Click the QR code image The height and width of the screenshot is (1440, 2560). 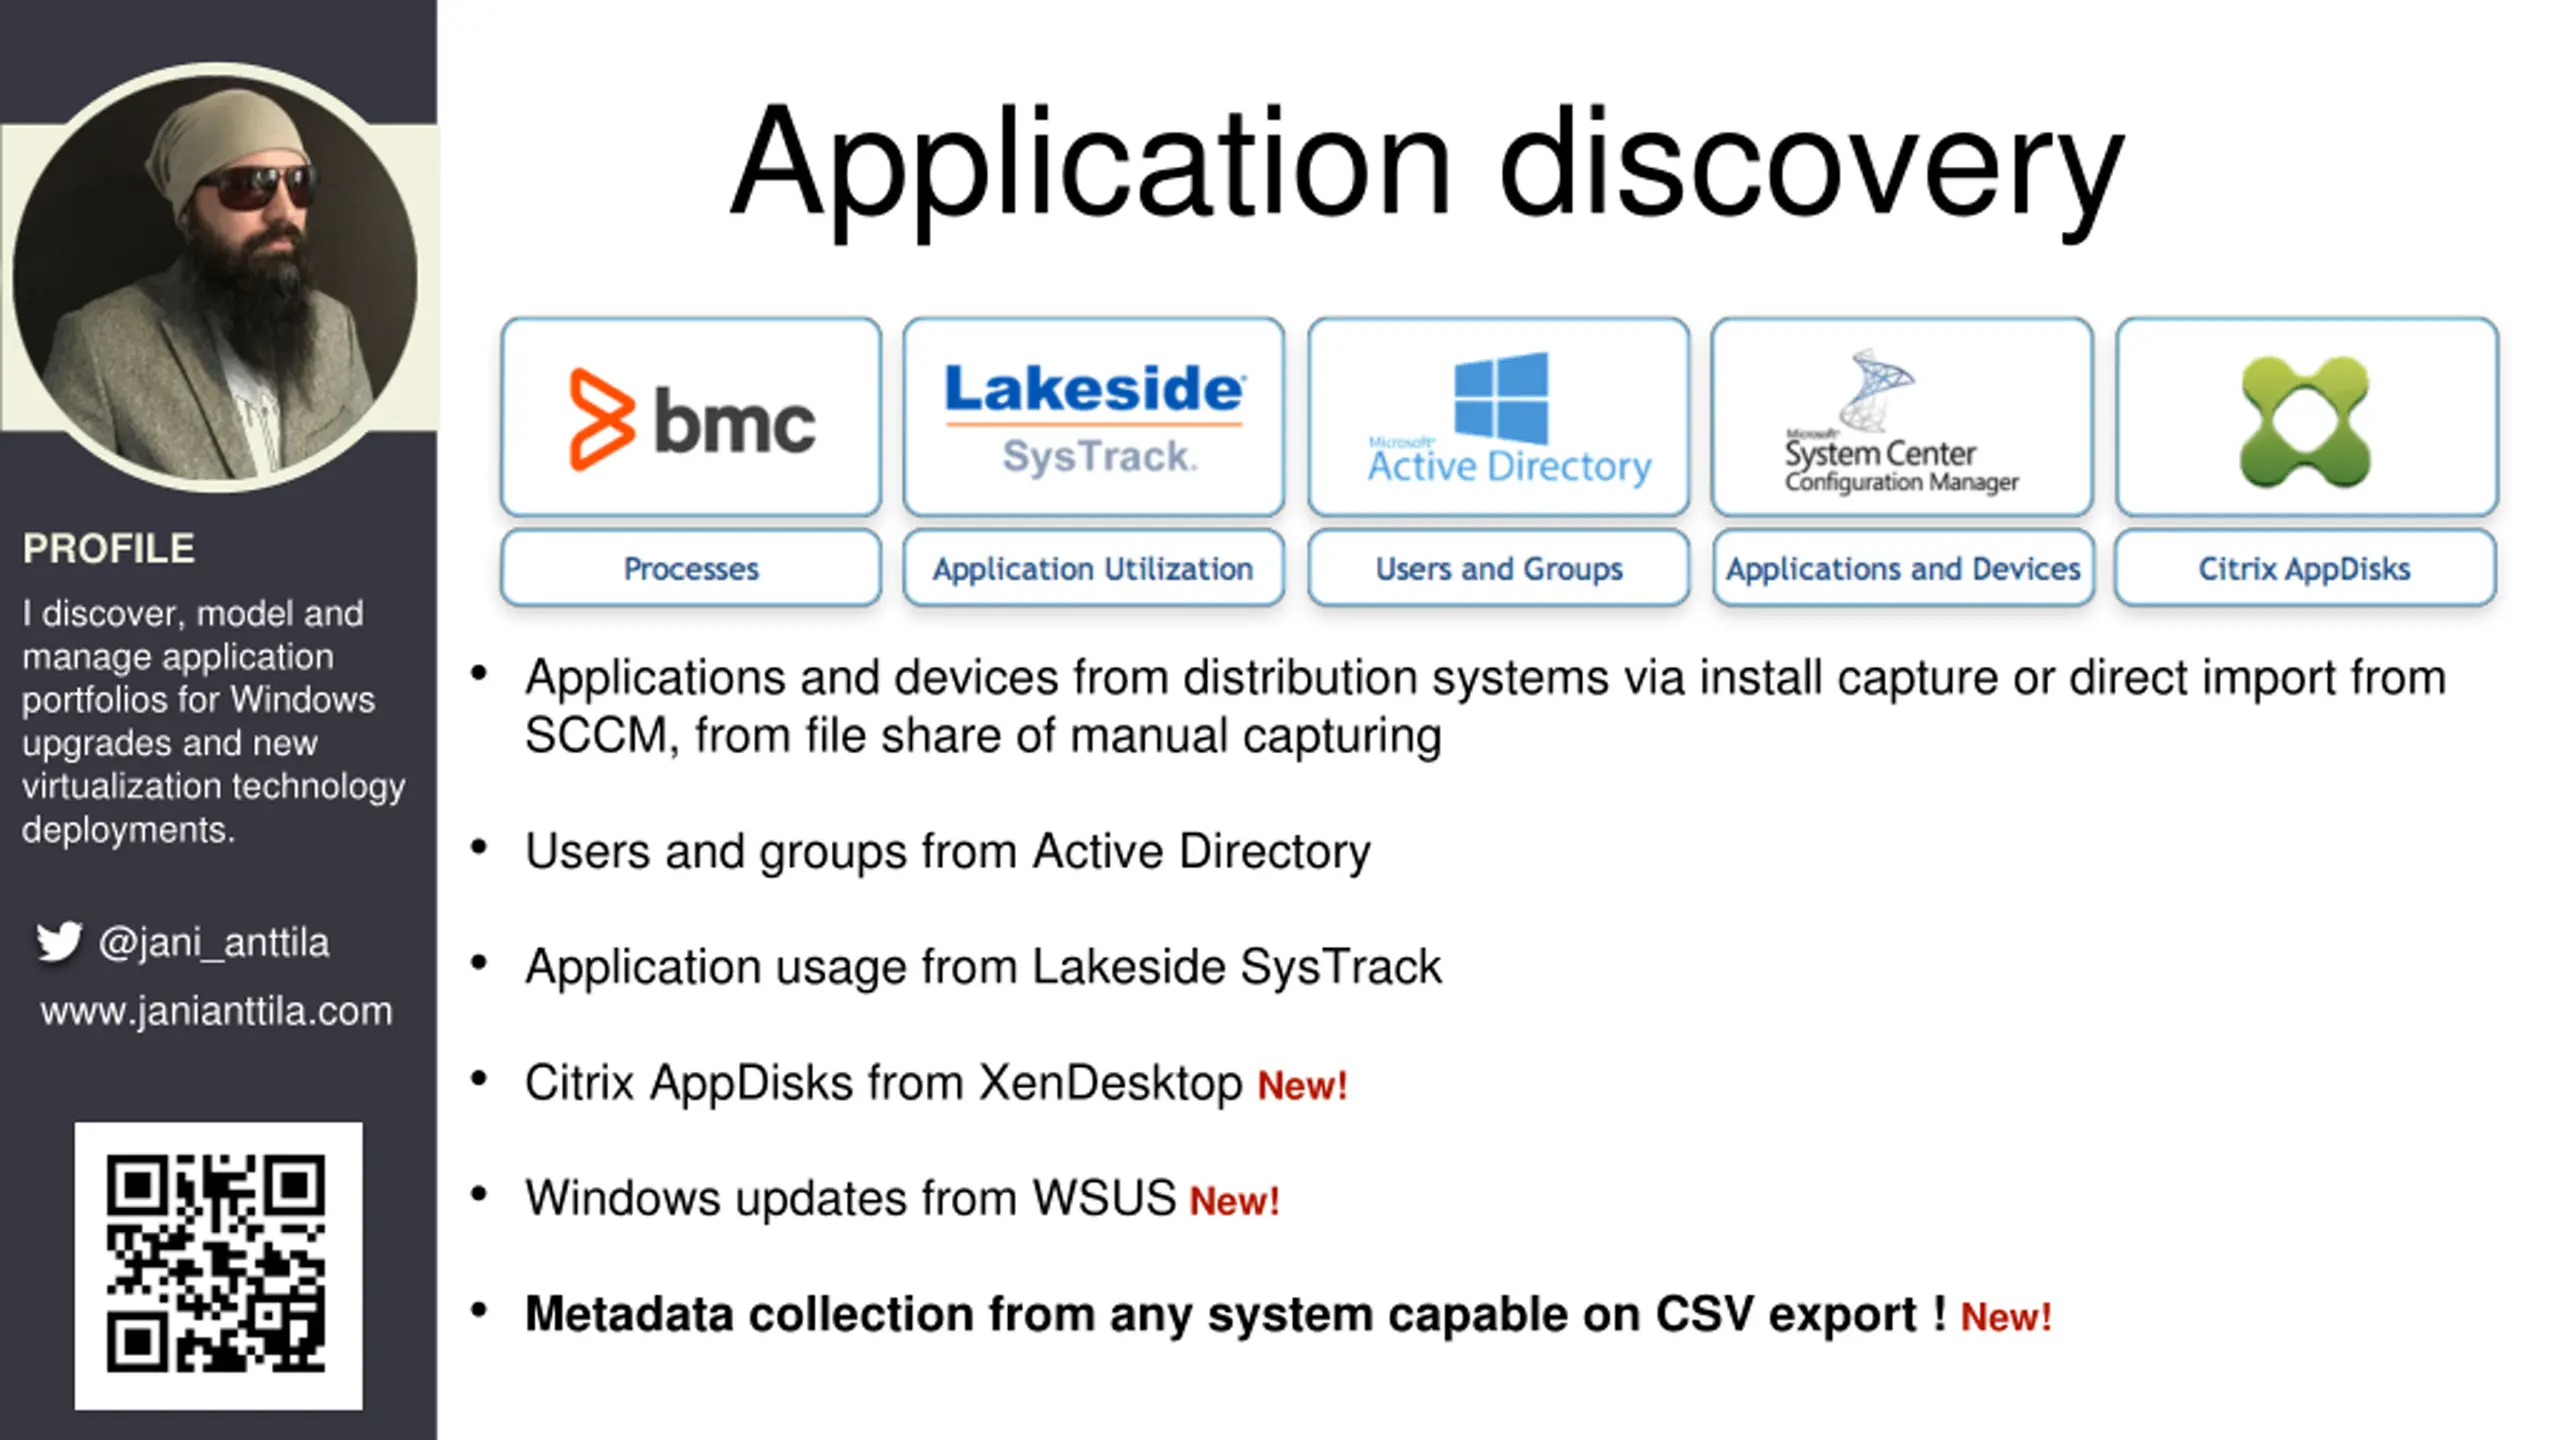pyautogui.click(x=218, y=1265)
